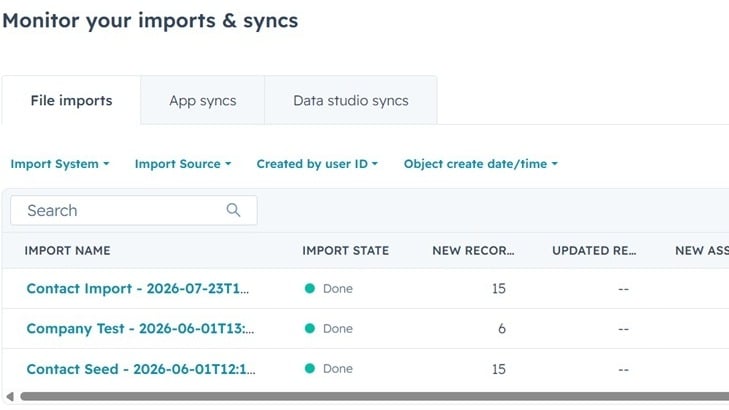Click updated records dashes in Contact Import row

click(x=623, y=289)
